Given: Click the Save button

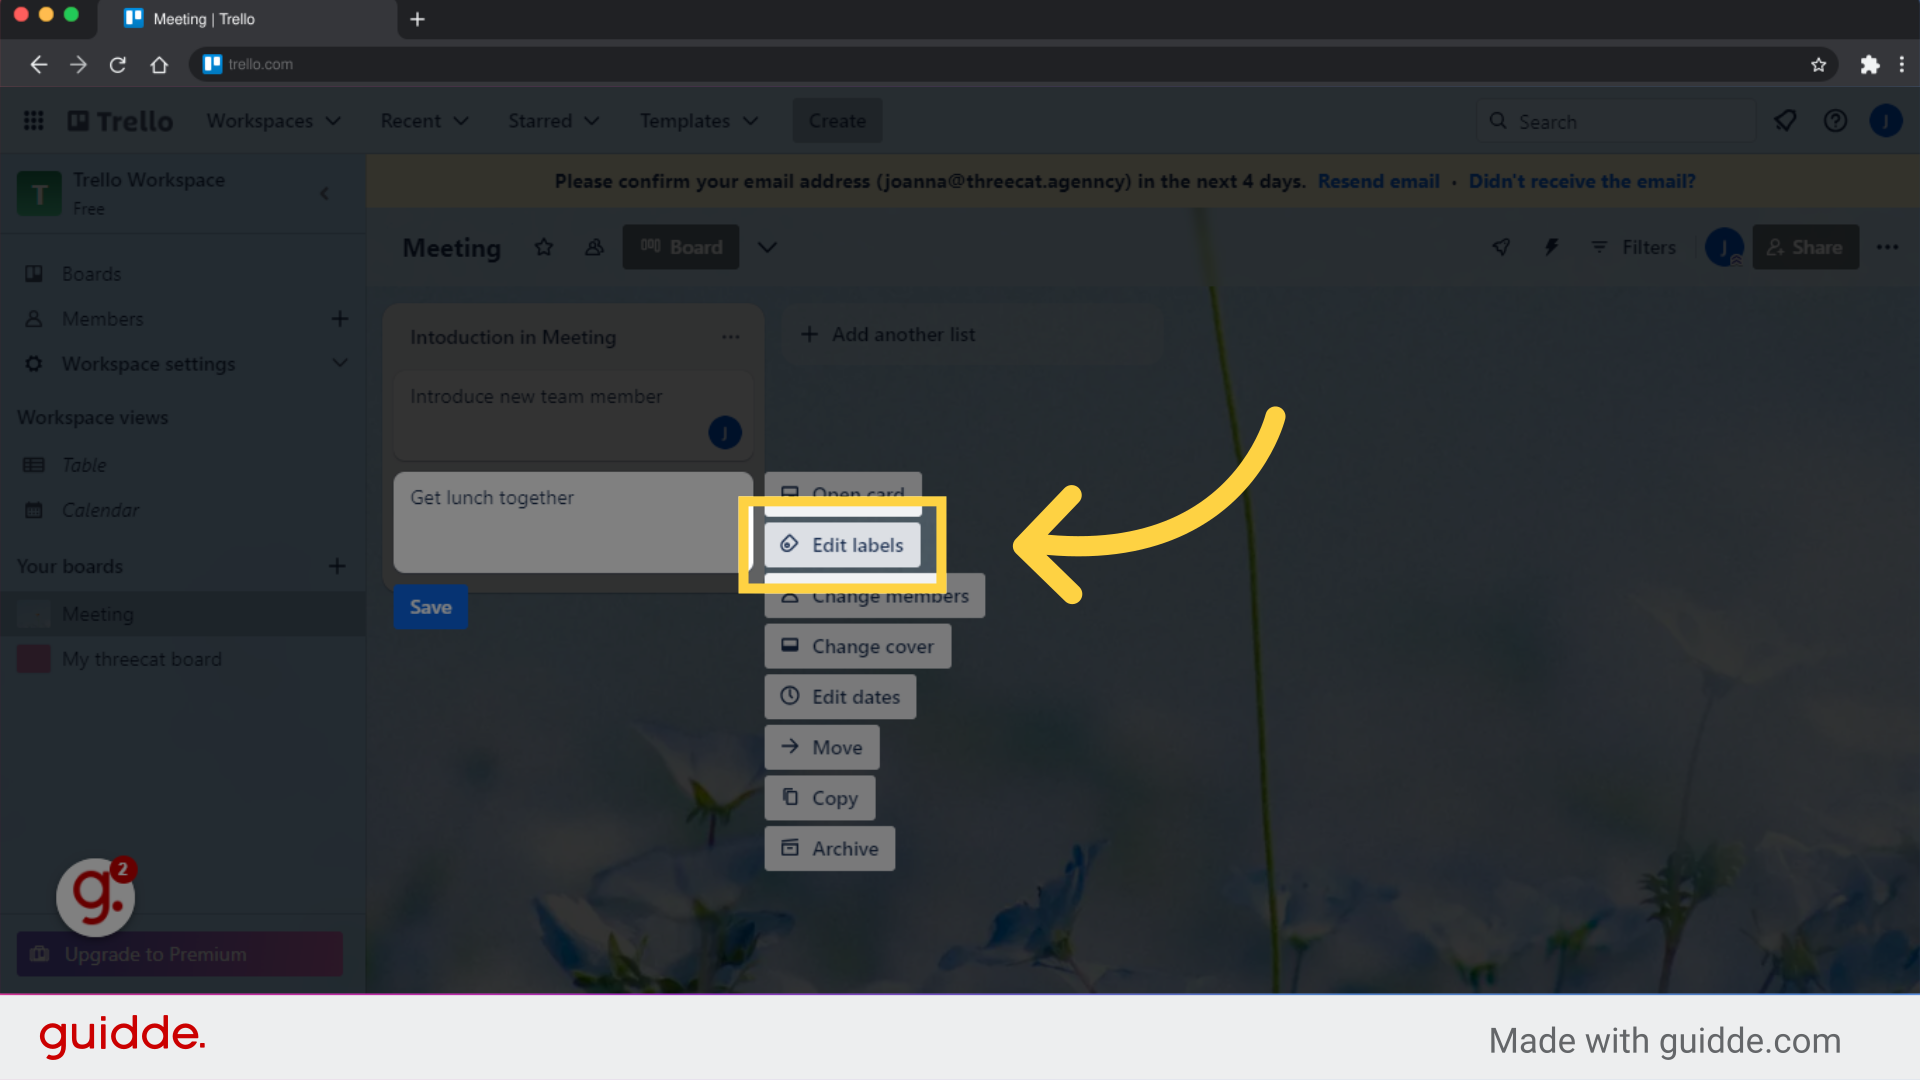Looking at the screenshot, I should point(430,606).
